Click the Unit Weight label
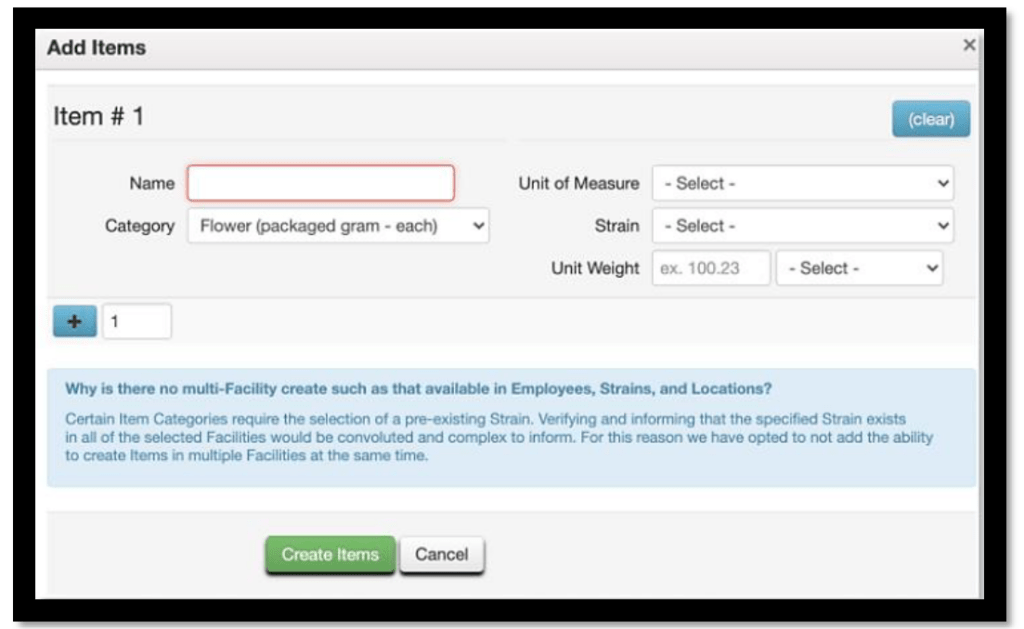Screen dimensions: 1024x629 [595, 268]
